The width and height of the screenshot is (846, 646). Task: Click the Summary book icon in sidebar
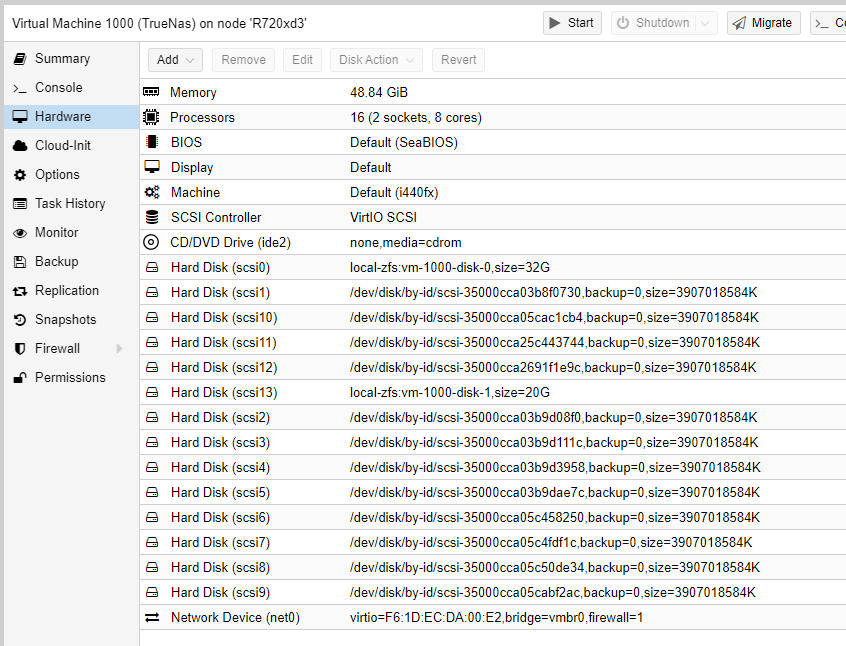(20, 58)
